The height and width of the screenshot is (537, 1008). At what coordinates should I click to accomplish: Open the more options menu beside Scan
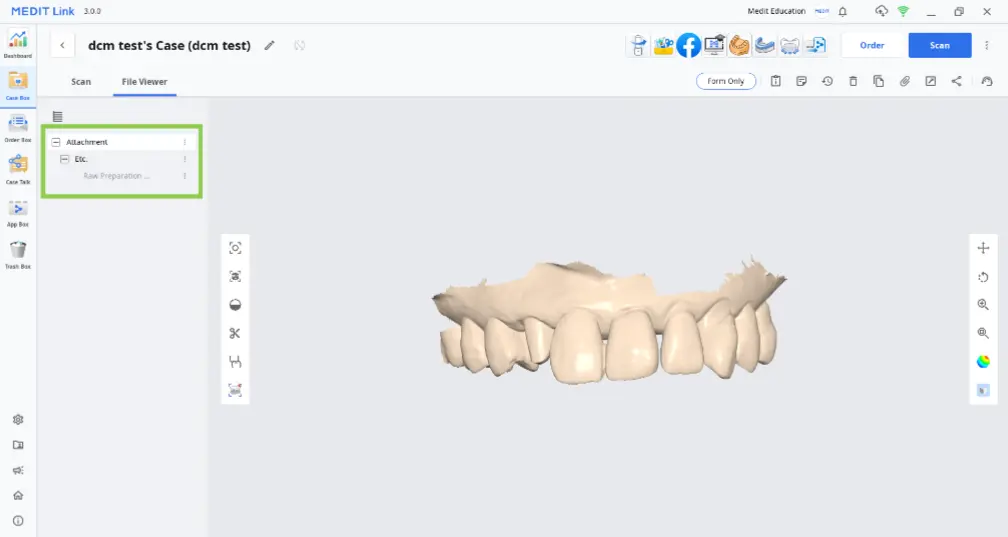point(987,45)
